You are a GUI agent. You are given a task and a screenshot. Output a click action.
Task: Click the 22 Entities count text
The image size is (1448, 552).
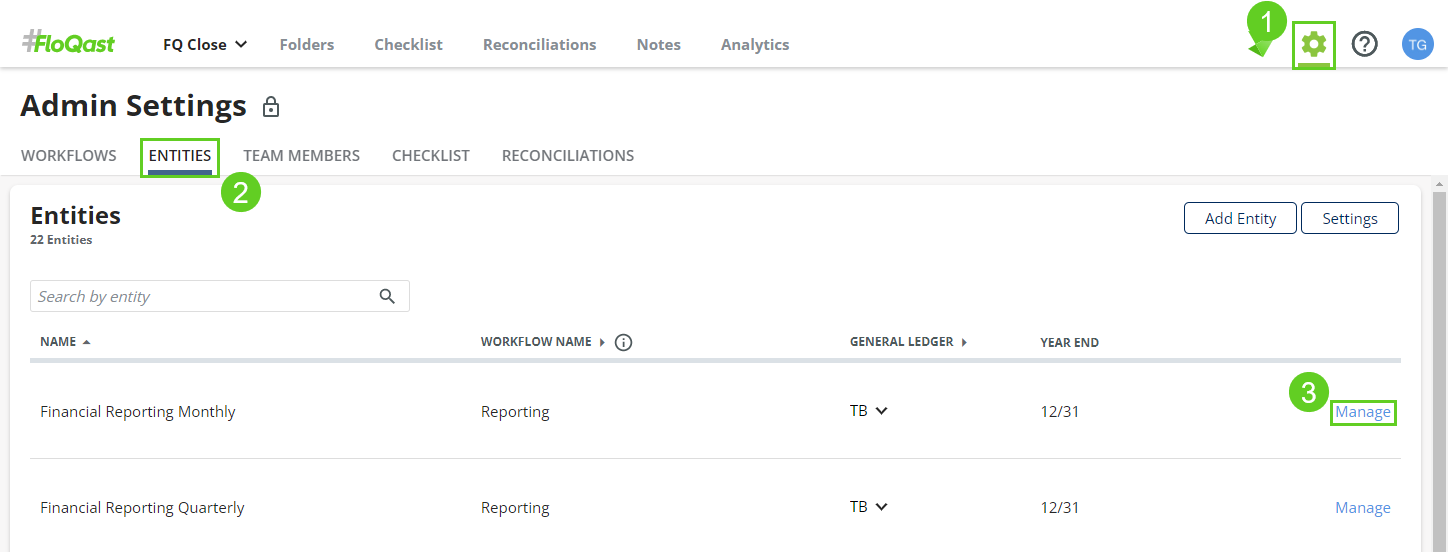click(x=61, y=240)
